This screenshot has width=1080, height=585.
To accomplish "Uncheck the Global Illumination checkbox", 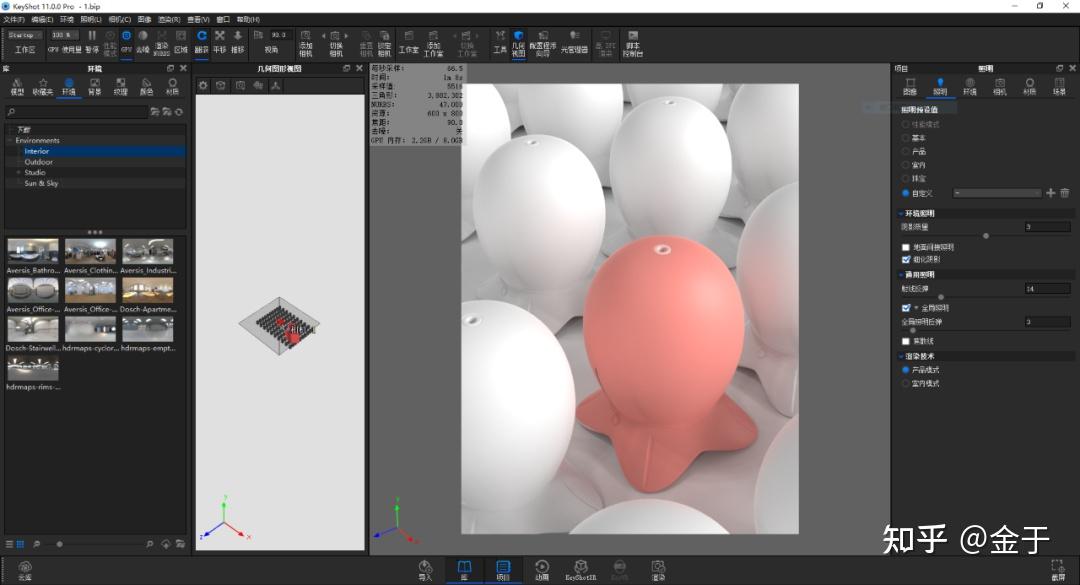I will [906, 308].
